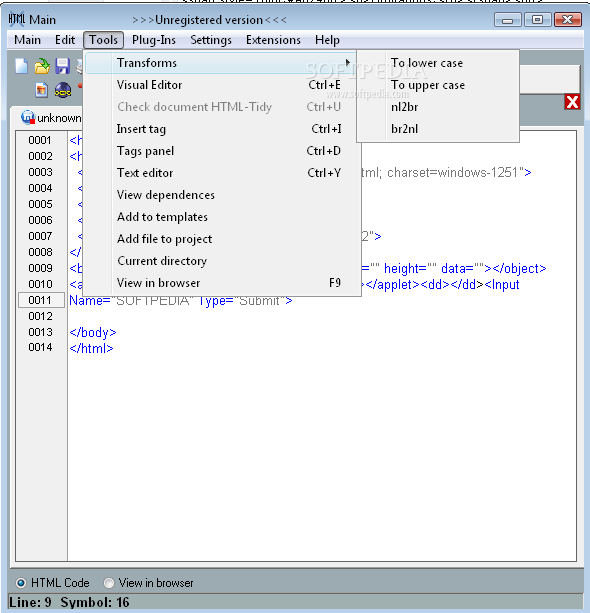
Task: Select HTML Code radio button
Action: [x=21, y=583]
